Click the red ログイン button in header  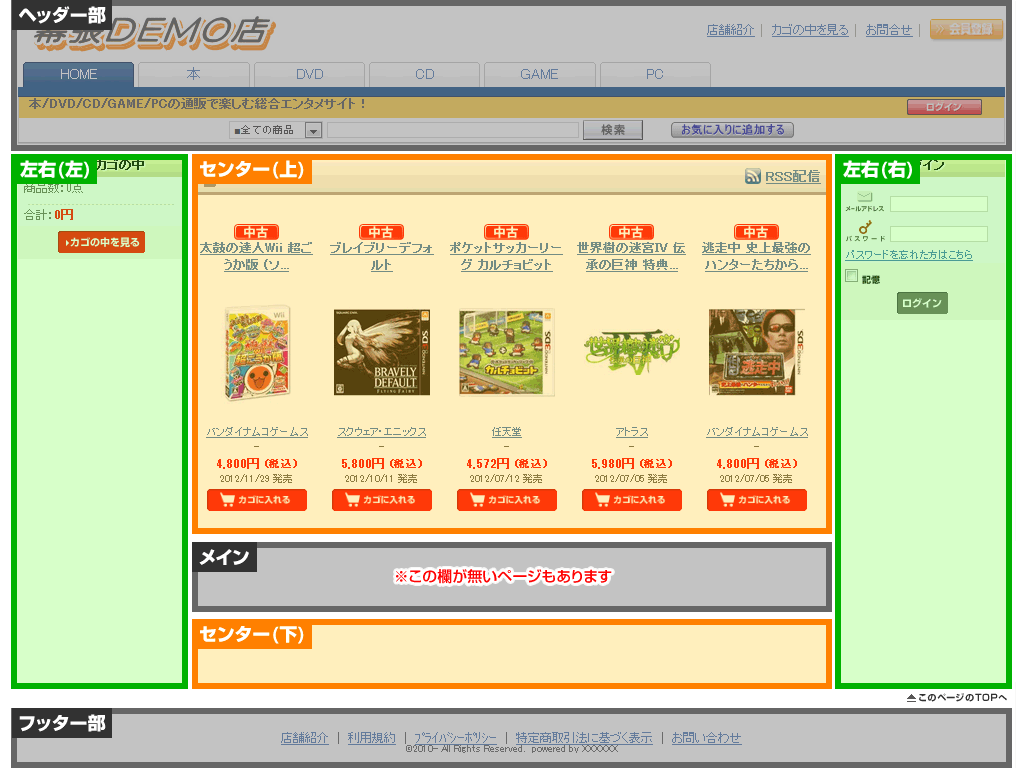944,107
